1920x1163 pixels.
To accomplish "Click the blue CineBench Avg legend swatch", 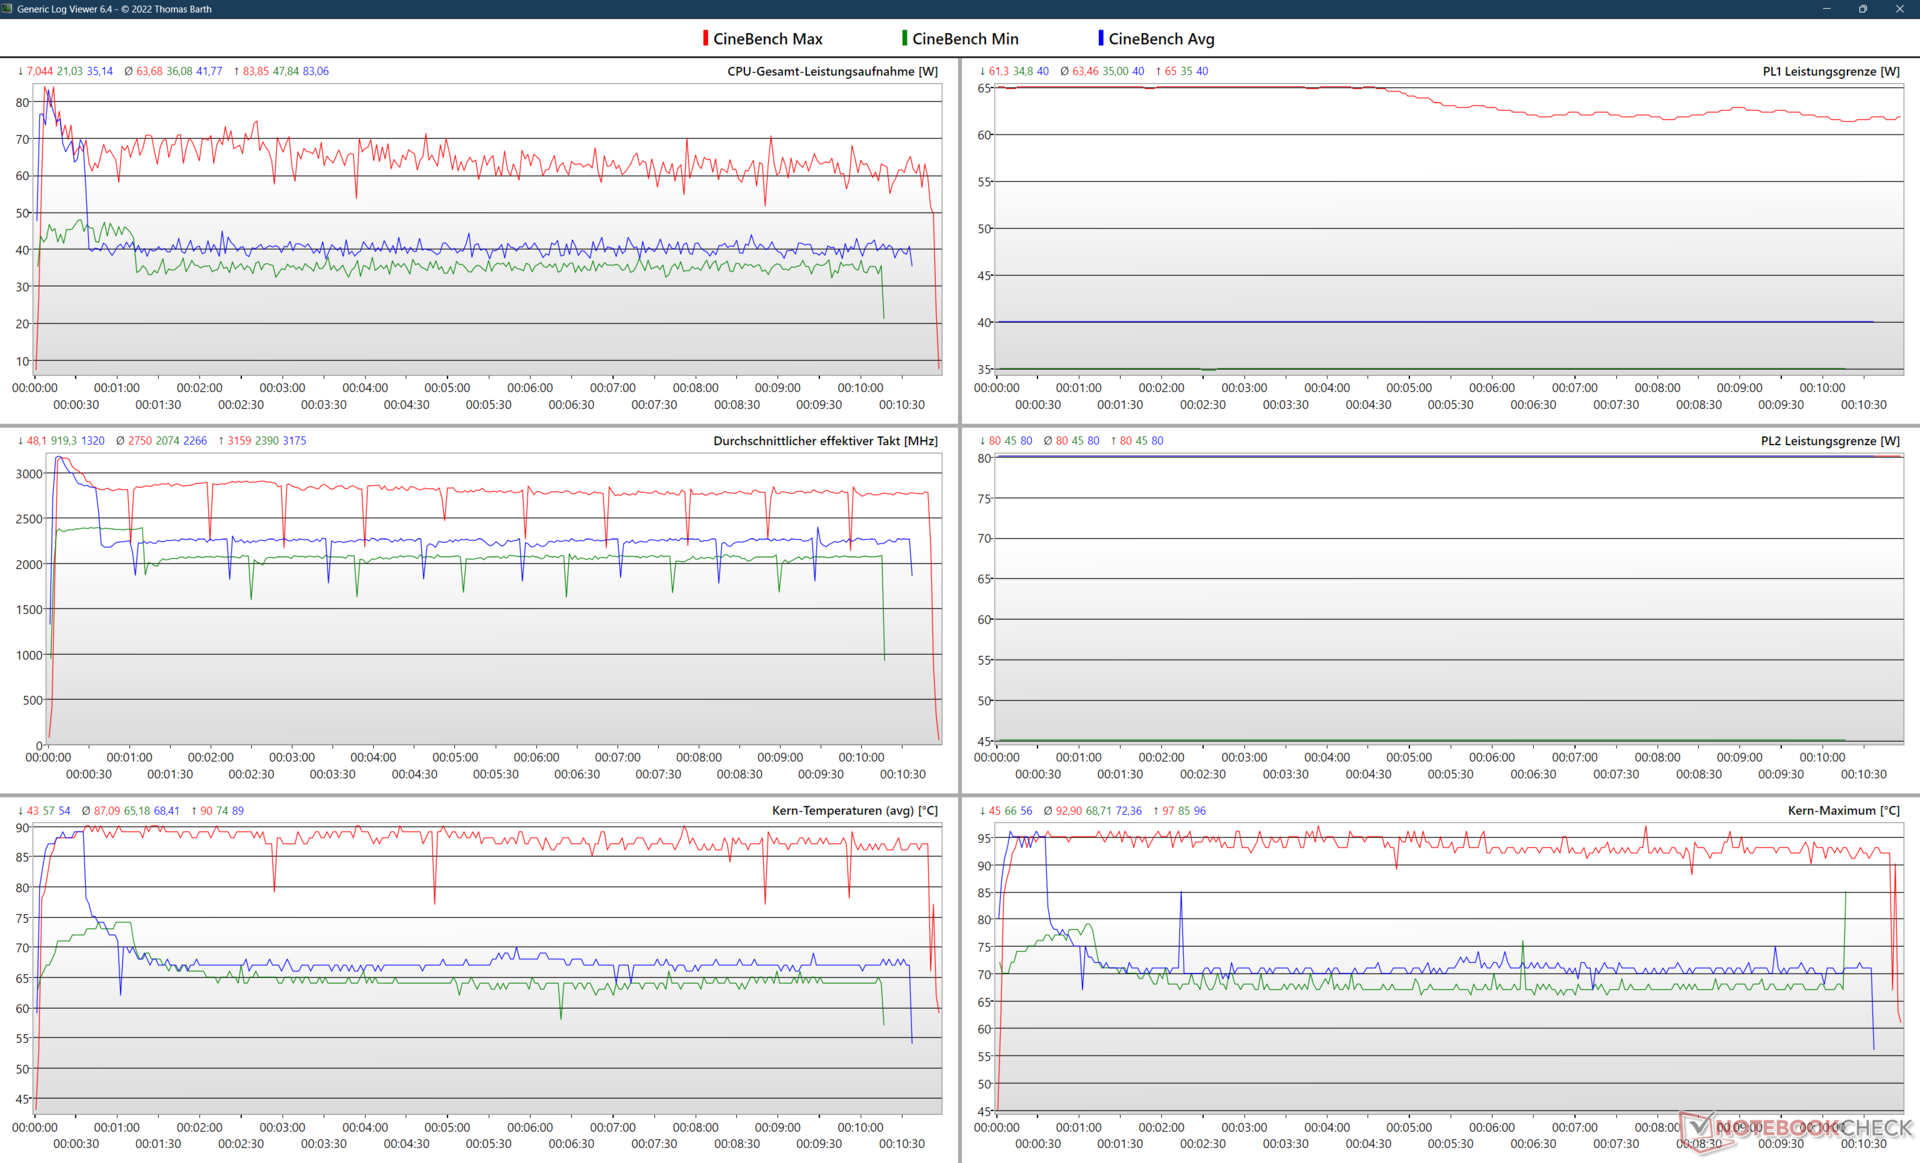I will click(x=1101, y=38).
